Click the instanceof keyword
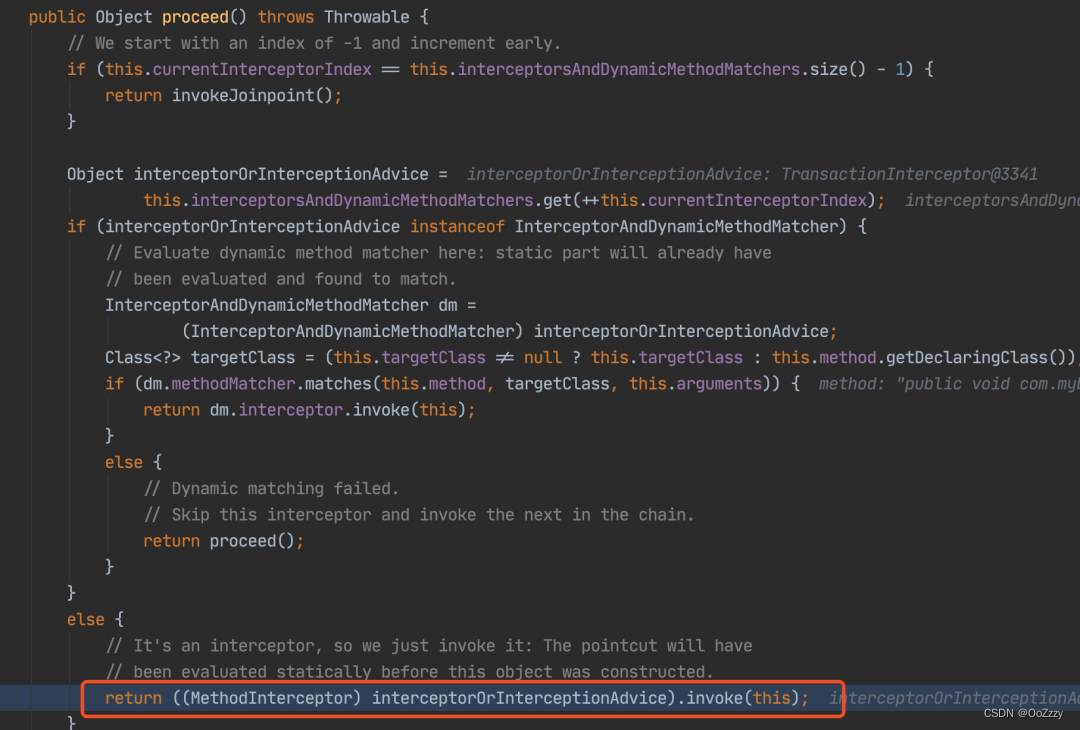 tap(457, 227)
